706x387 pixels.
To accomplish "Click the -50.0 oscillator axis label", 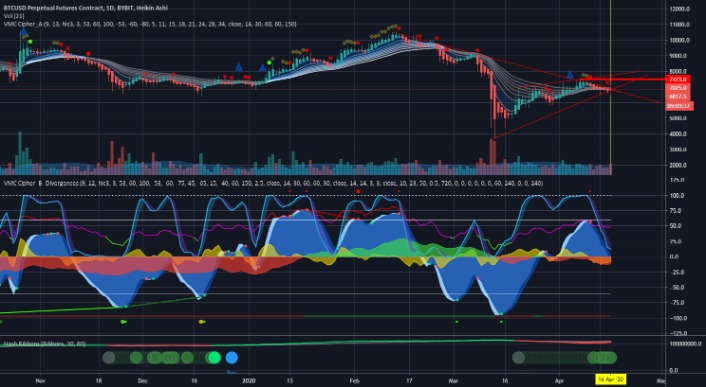I will click(x=677, y=288).
